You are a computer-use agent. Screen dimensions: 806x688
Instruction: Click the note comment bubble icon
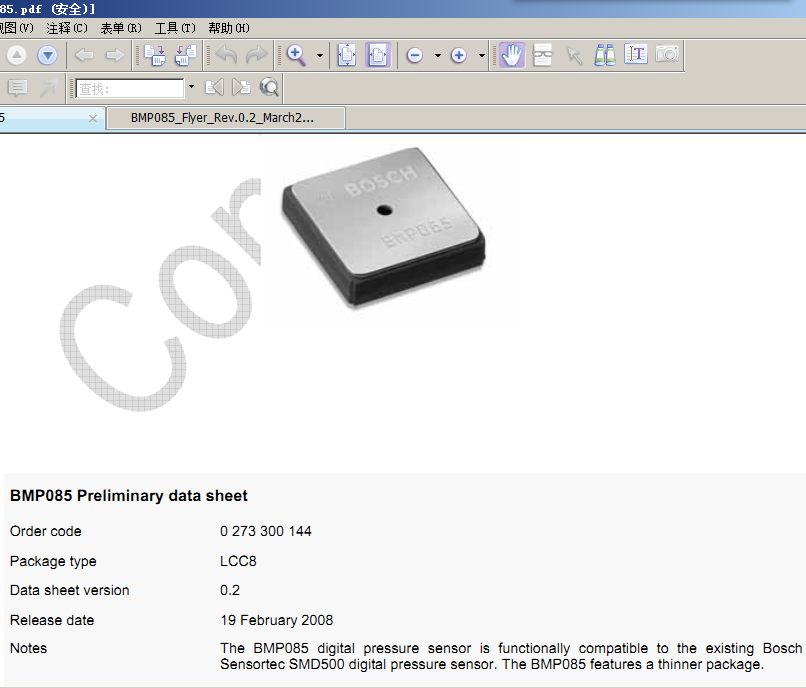click(x=17, y=88)
